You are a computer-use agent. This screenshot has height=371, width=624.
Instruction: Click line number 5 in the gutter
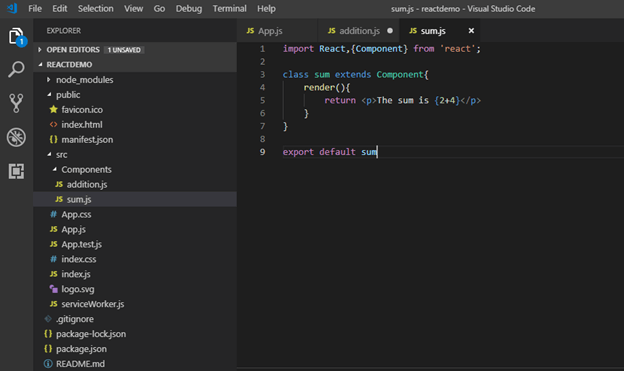[262, 100]
